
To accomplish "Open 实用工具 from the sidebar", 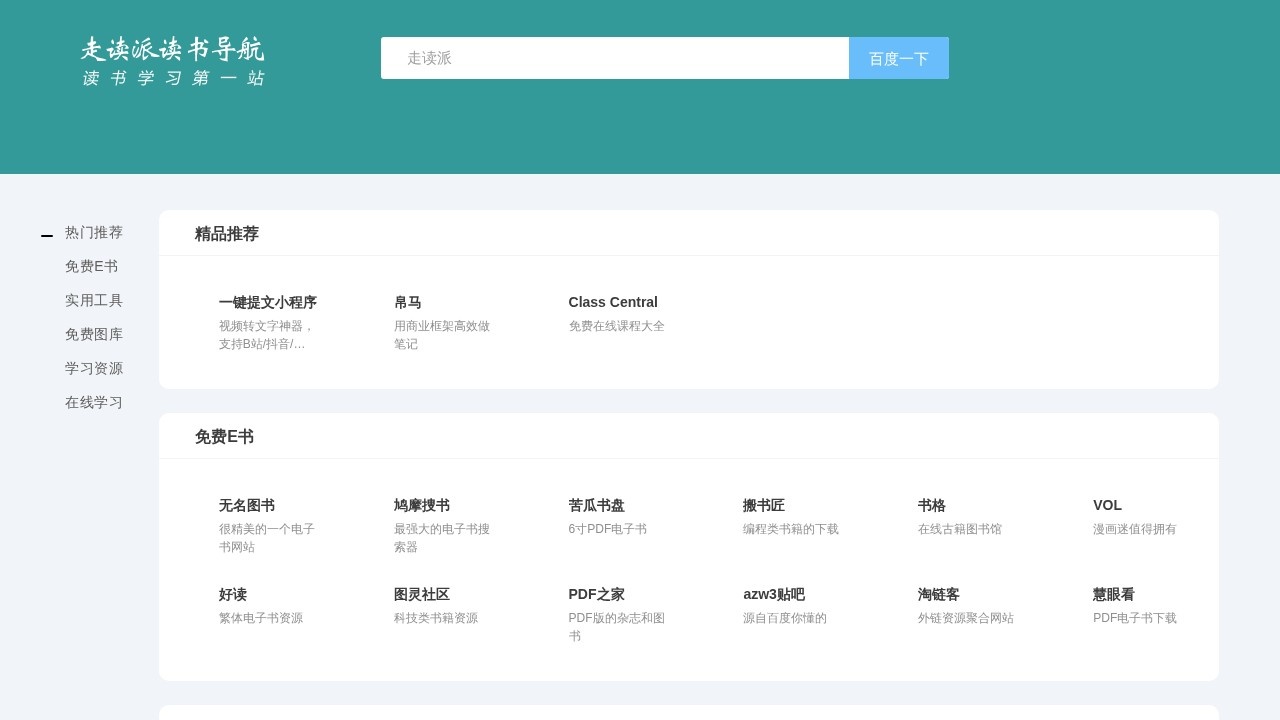I will [x=93, y=300].
